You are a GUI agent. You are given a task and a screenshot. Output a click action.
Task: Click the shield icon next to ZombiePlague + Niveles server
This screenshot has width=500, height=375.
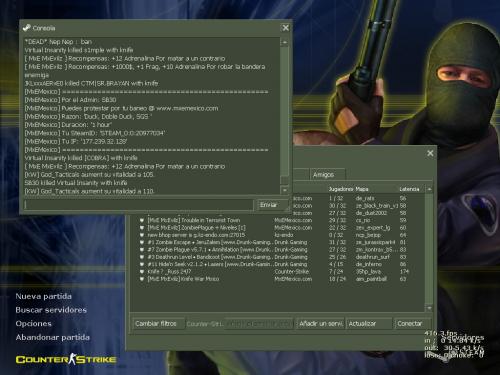coord(142,228)
